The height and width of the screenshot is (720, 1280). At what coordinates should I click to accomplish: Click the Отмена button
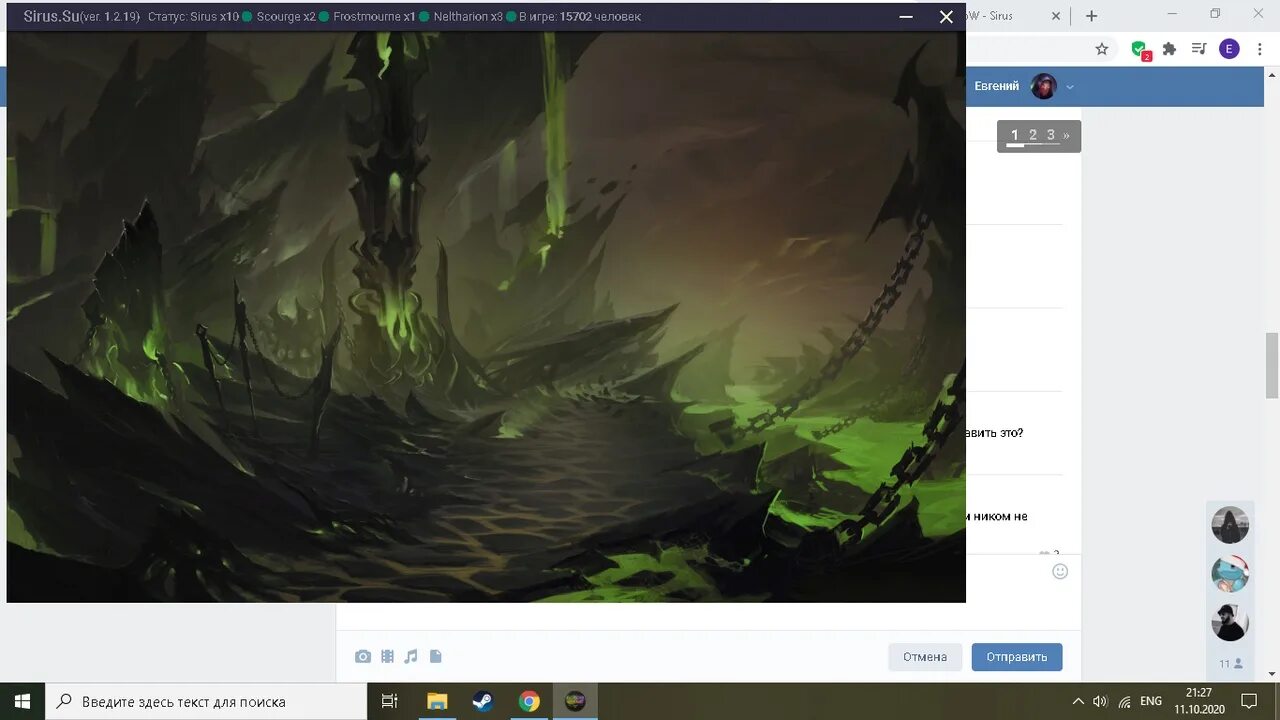(925, 657)
